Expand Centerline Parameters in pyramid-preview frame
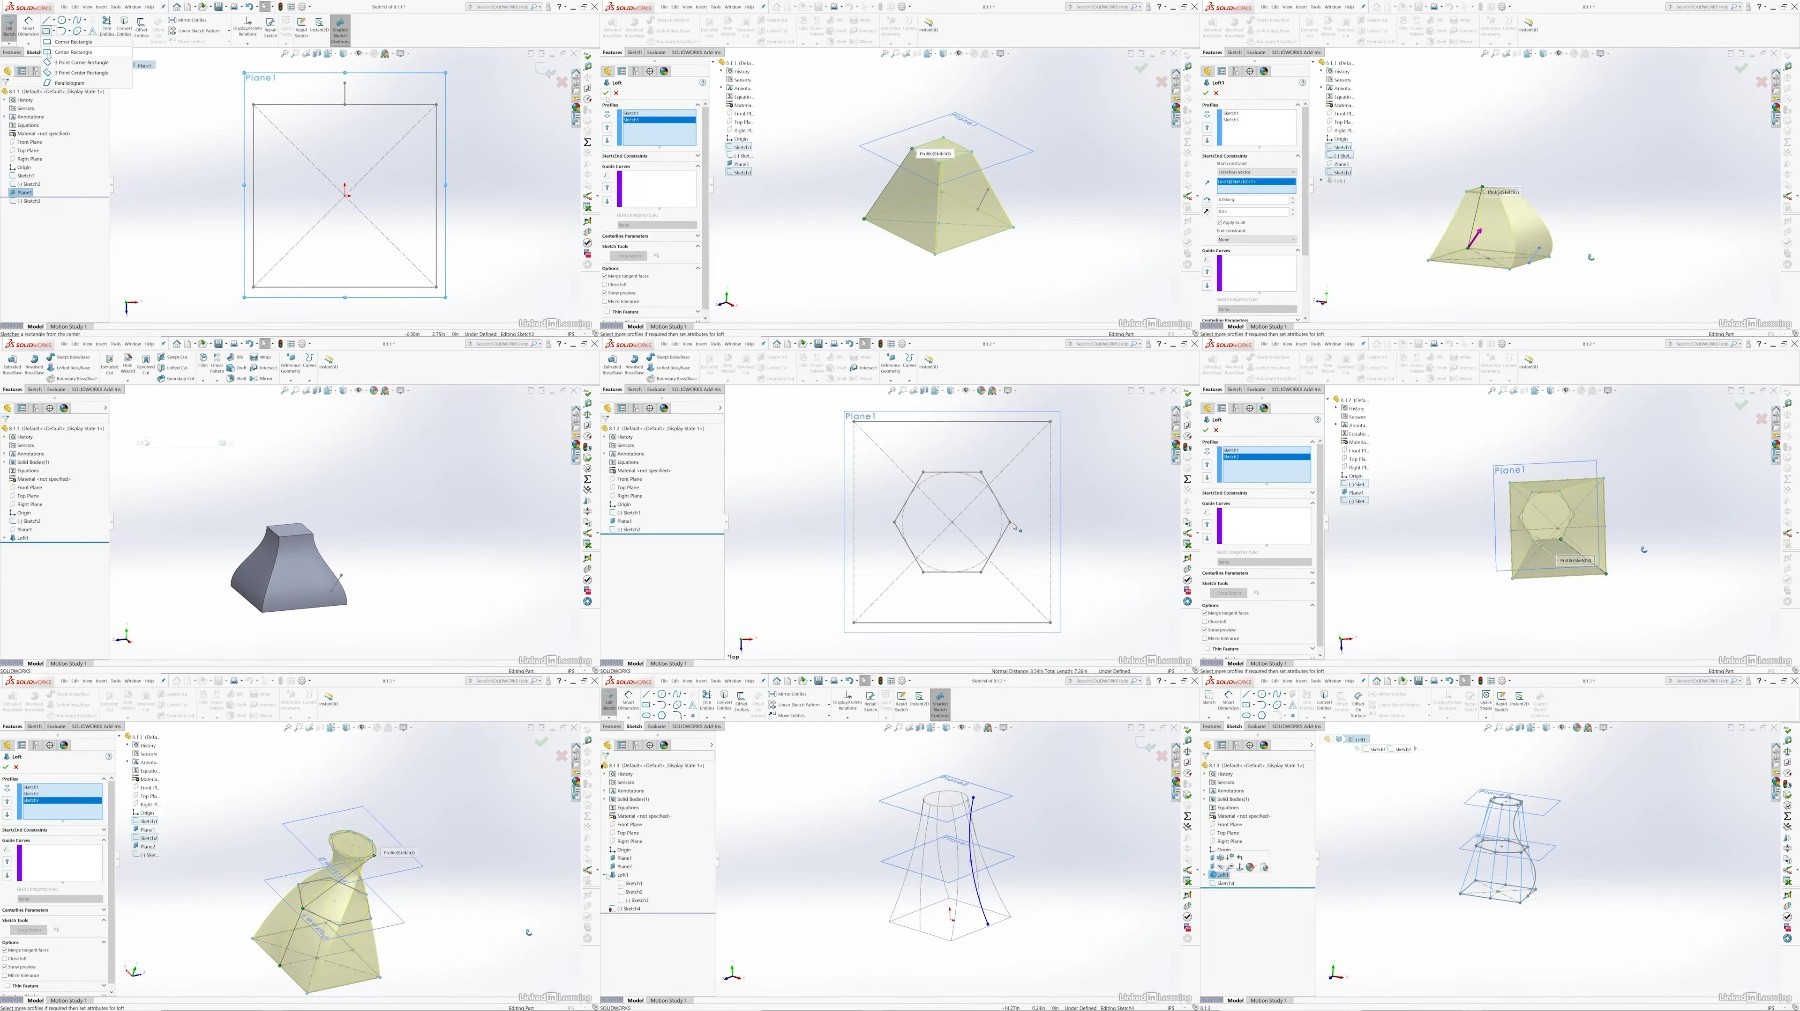Image resolution: width=1800 pixels, height=1011 pixels. [697, 236]
